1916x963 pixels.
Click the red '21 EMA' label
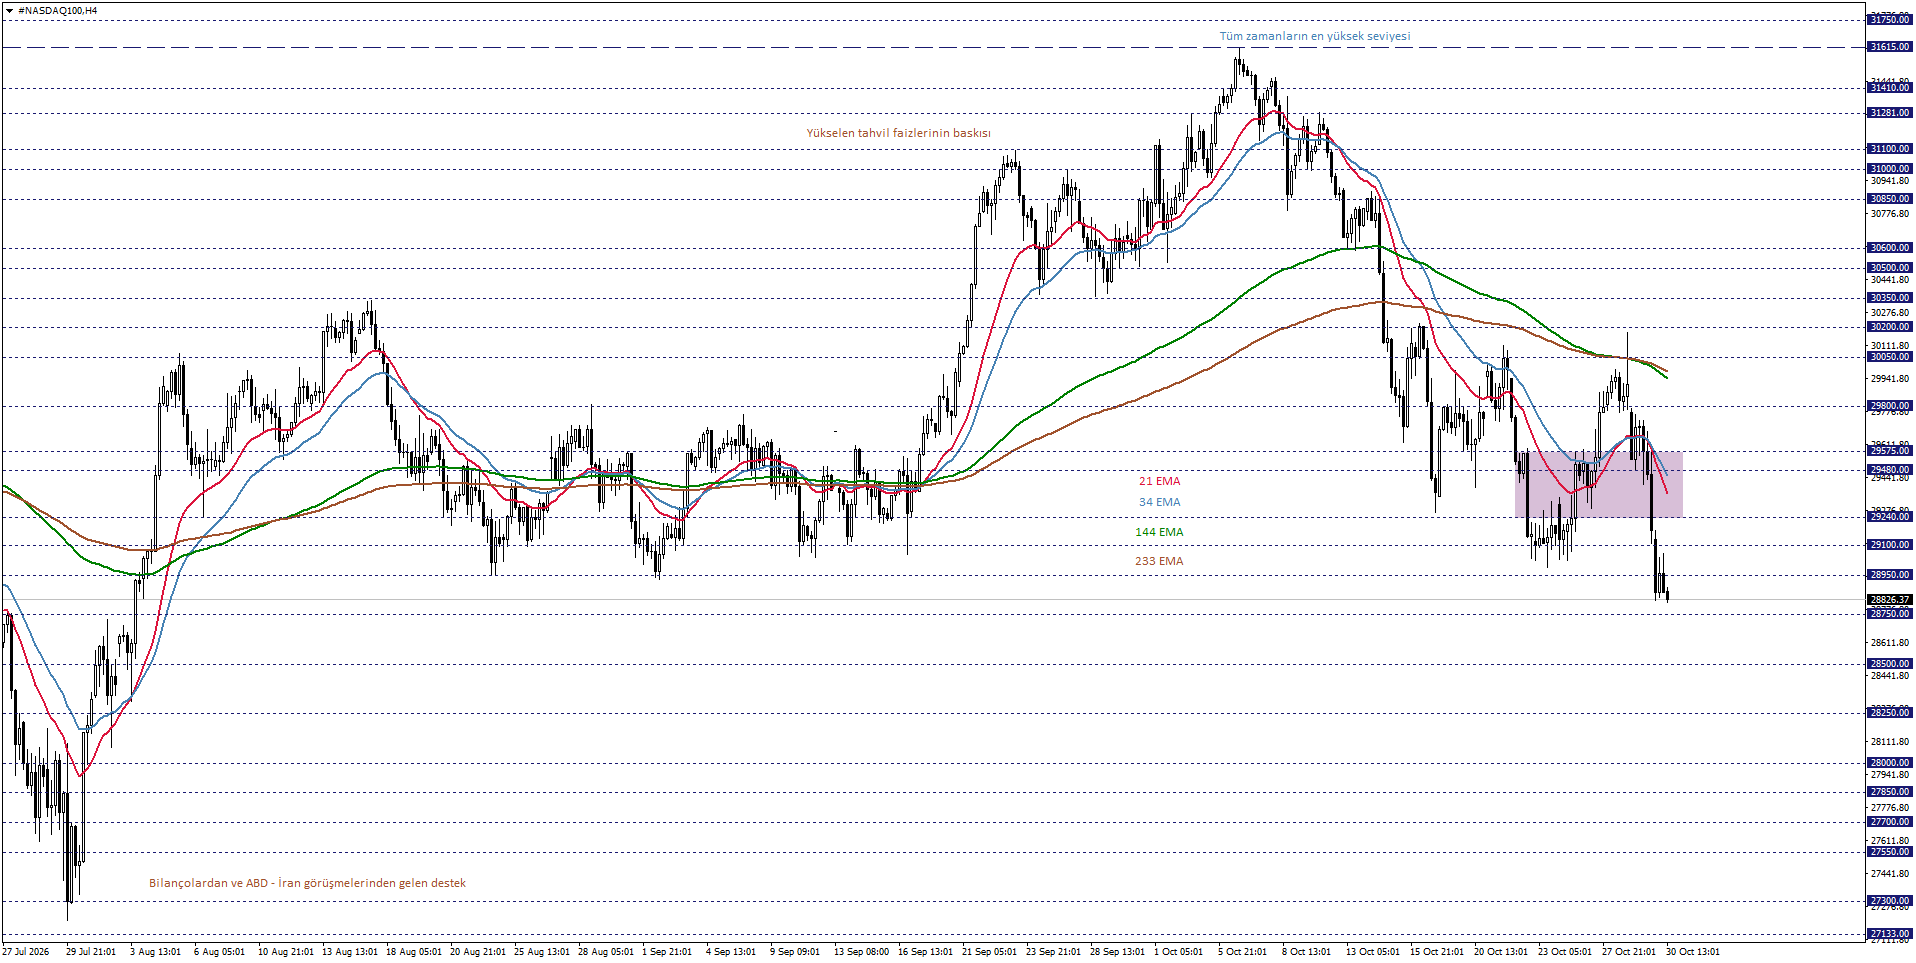[x=1159, y=481]
